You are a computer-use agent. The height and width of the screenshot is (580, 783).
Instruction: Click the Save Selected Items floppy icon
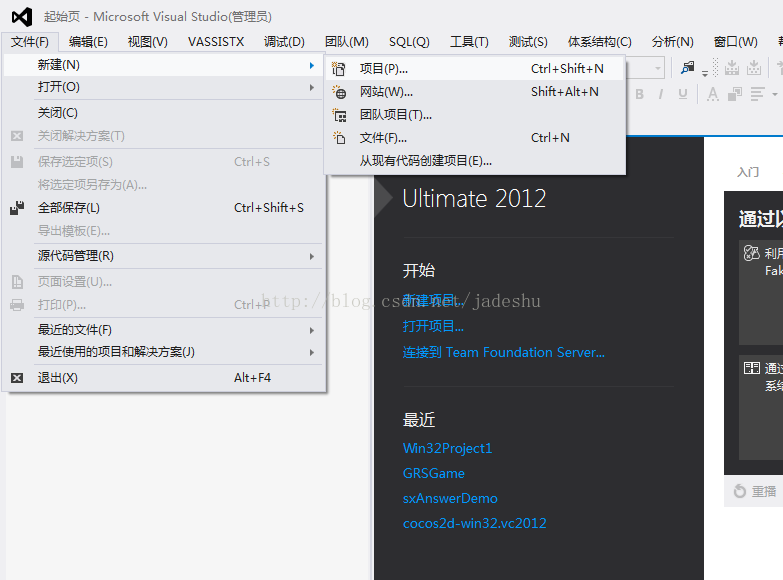(x=17, y=161)
